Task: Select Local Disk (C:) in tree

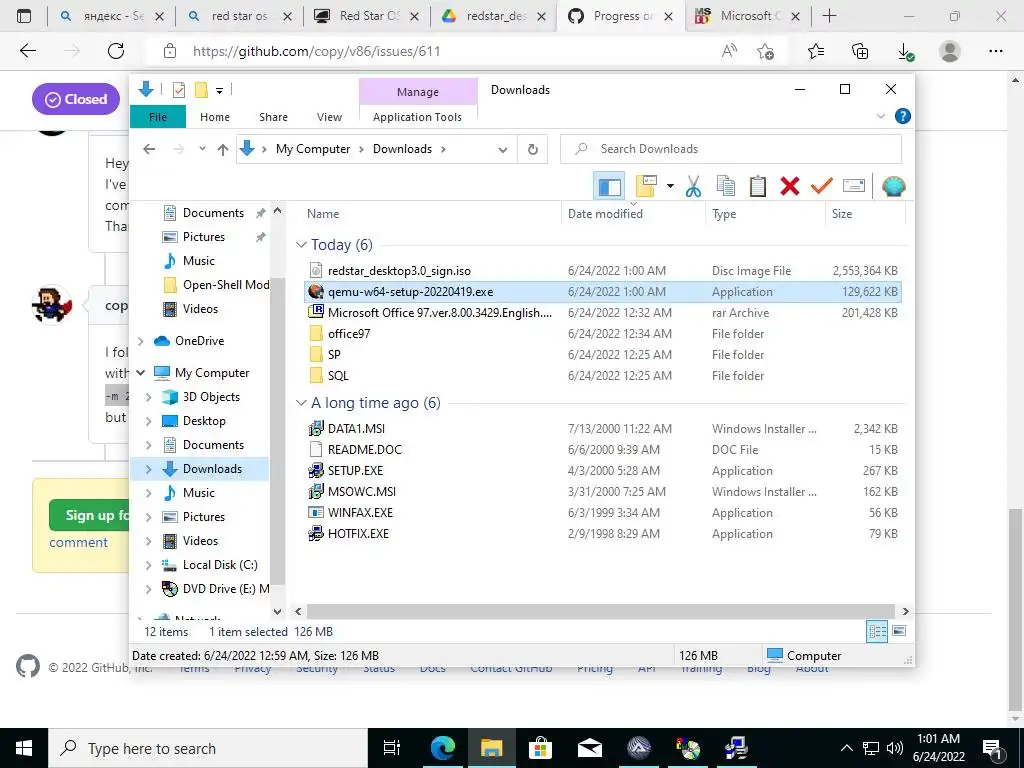Action: pyautogui.click(x=220, y=565)
